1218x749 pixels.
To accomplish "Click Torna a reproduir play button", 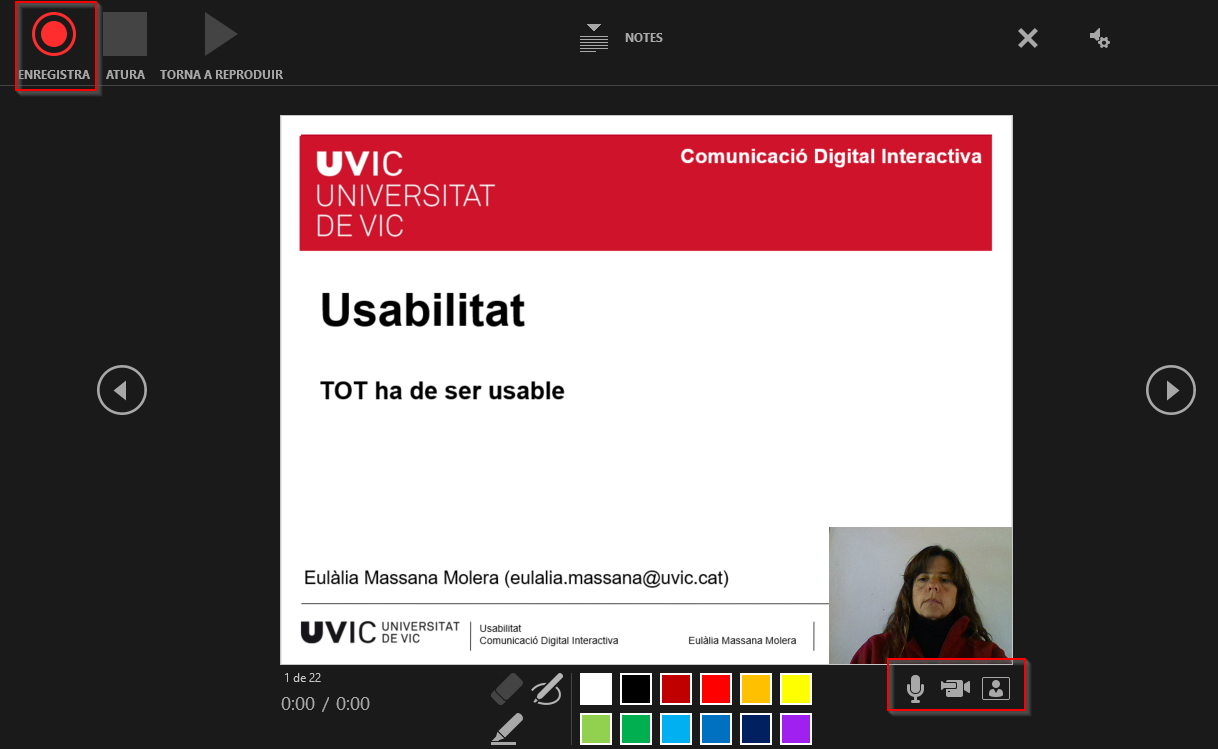I will pyautogui.click(x=220, y=35).
